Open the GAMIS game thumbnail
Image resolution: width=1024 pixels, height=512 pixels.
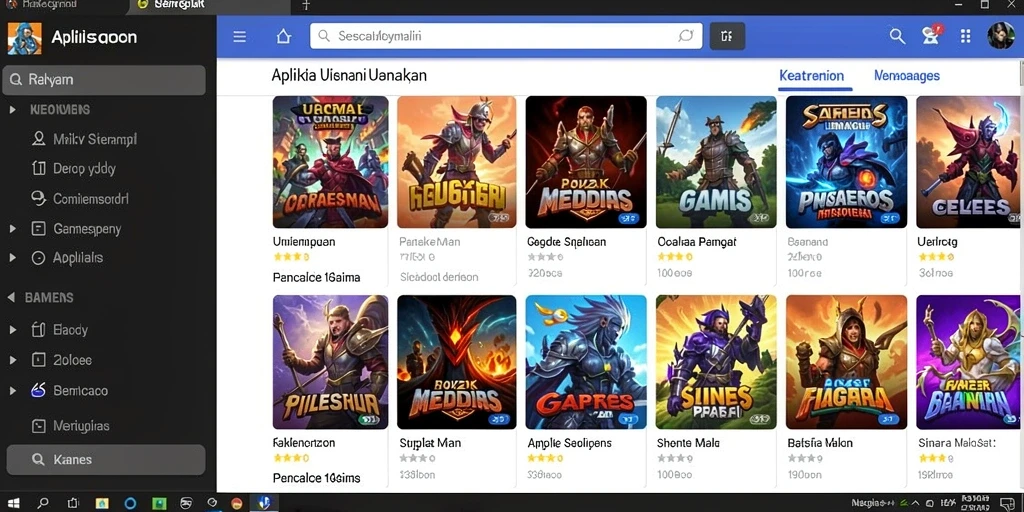716,162
